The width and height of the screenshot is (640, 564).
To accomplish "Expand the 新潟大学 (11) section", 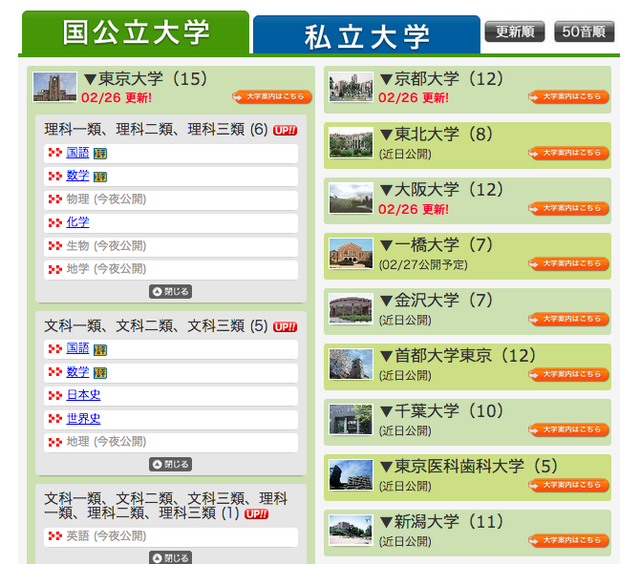I will point(442,522).
